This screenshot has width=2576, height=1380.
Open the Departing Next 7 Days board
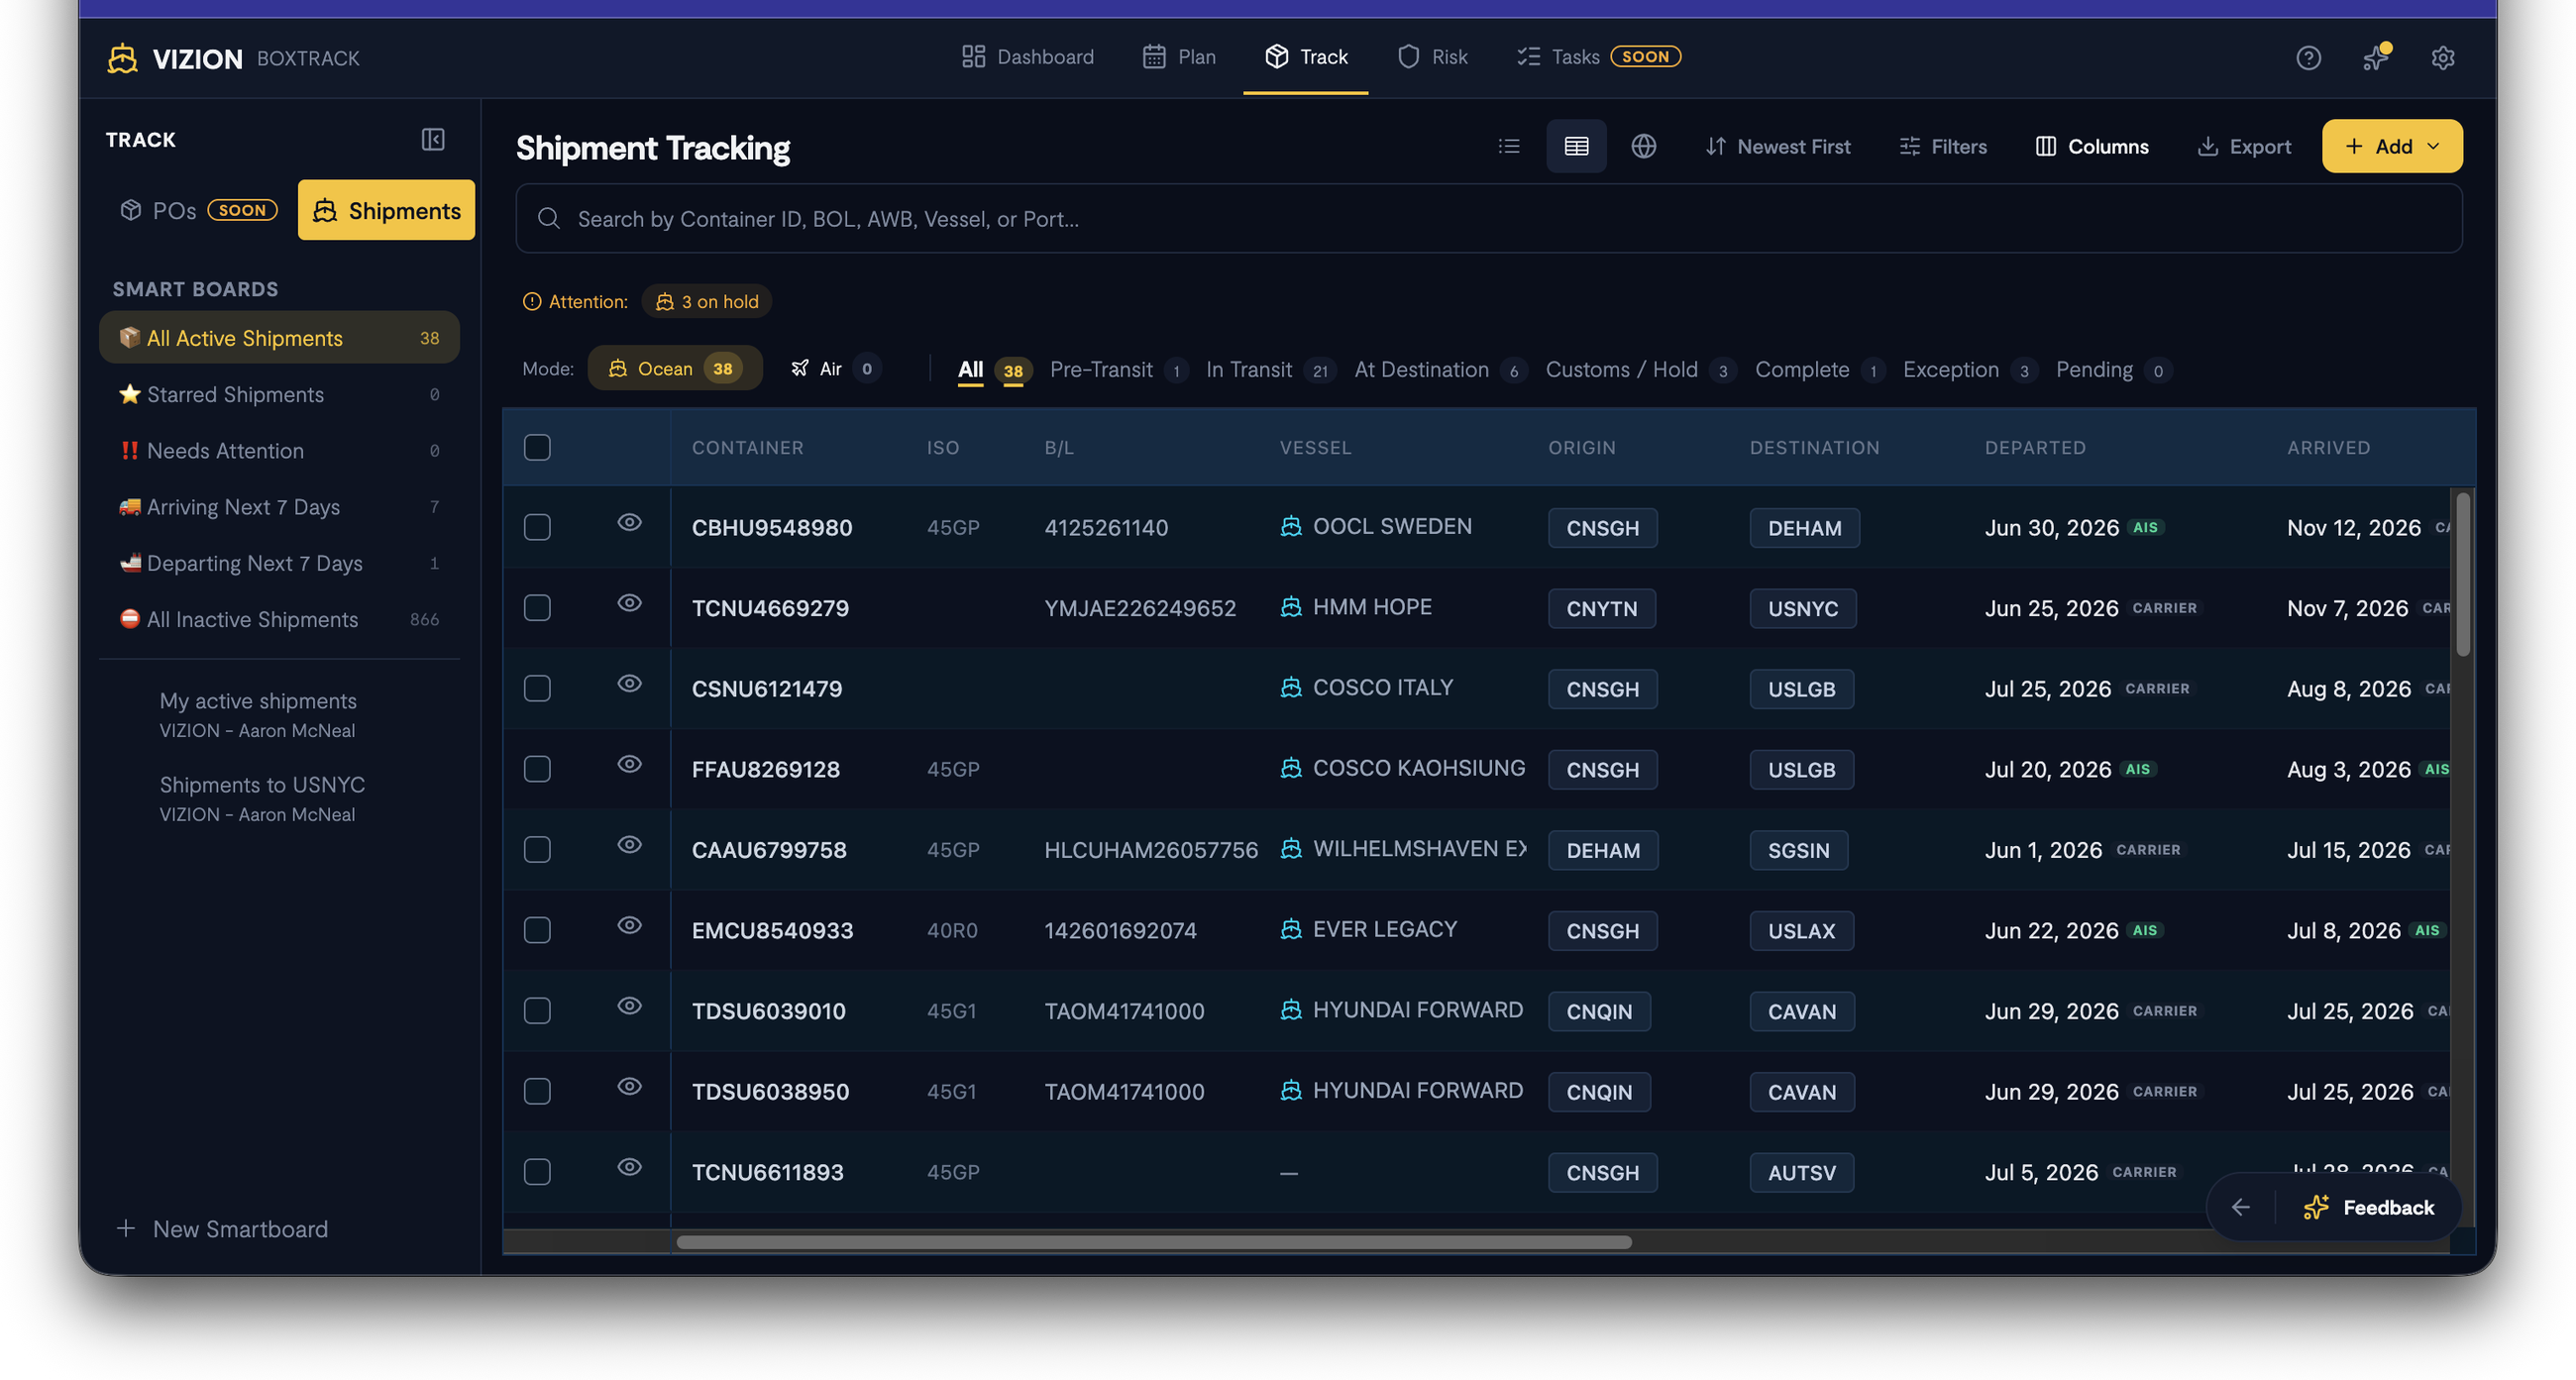[279, 563]
